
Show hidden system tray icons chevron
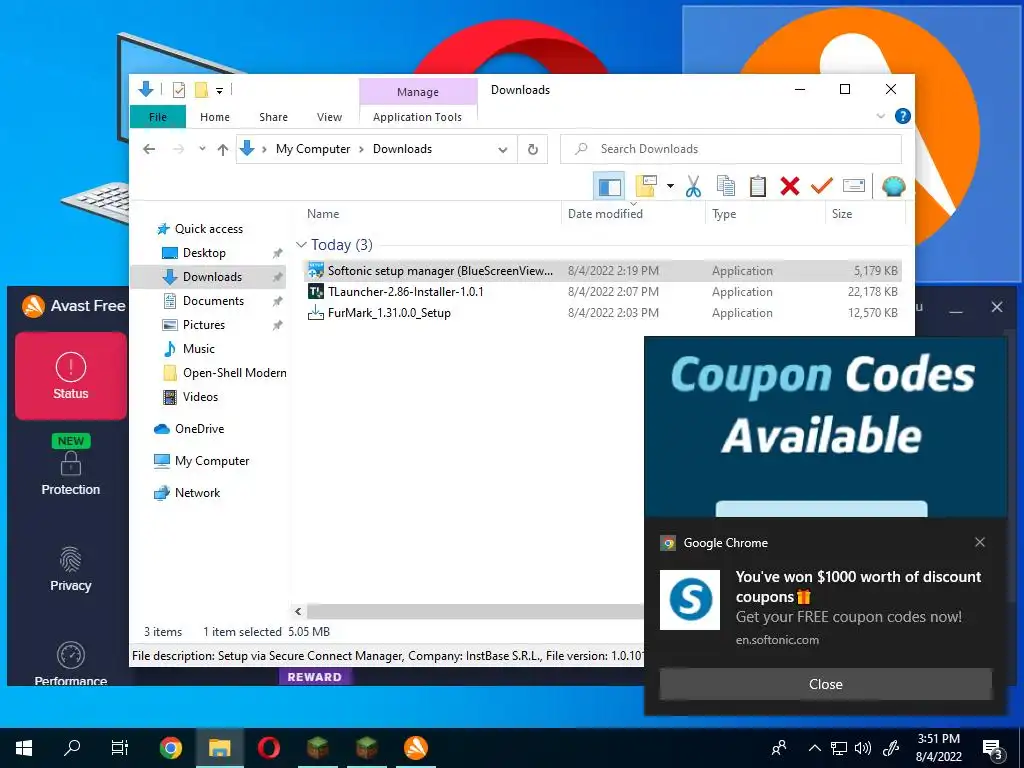814,748
